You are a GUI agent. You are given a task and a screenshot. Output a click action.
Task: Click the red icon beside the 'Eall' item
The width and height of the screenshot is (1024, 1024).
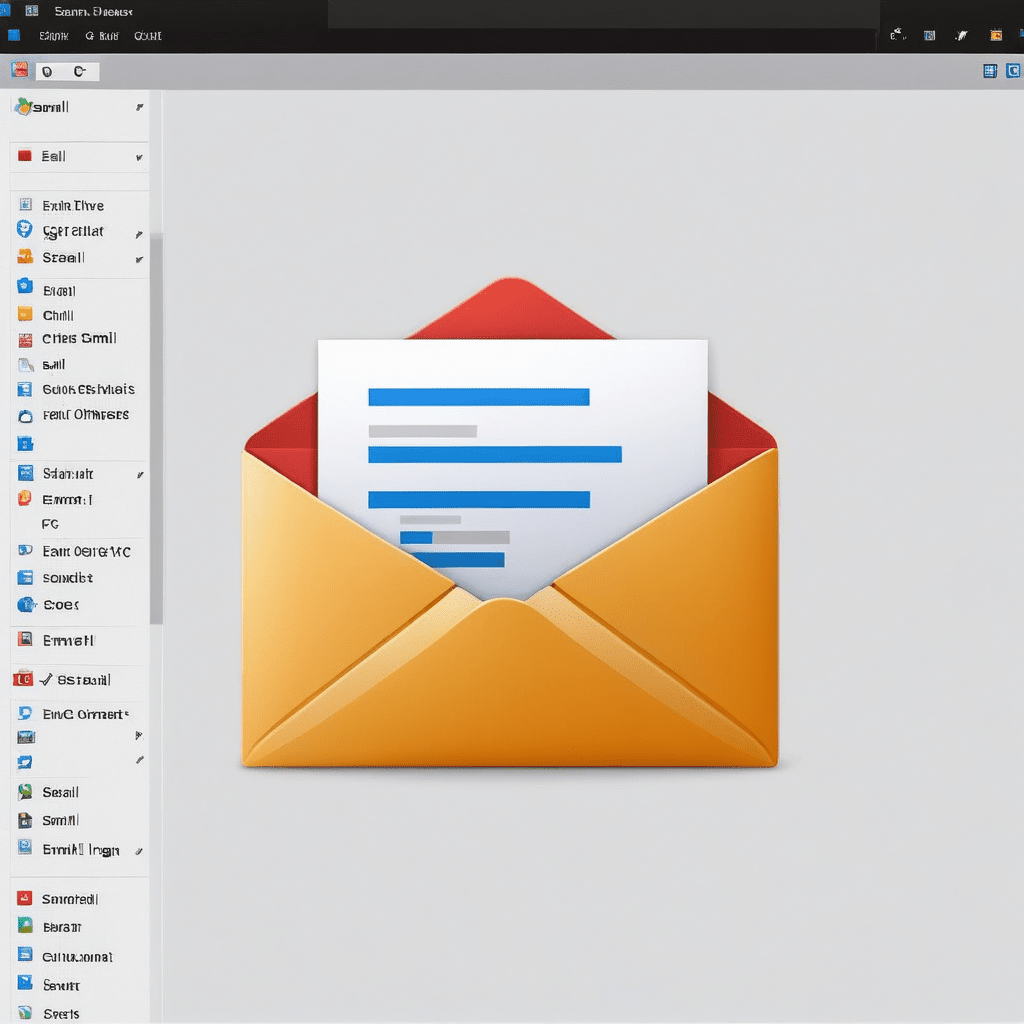tap(25, 156)
